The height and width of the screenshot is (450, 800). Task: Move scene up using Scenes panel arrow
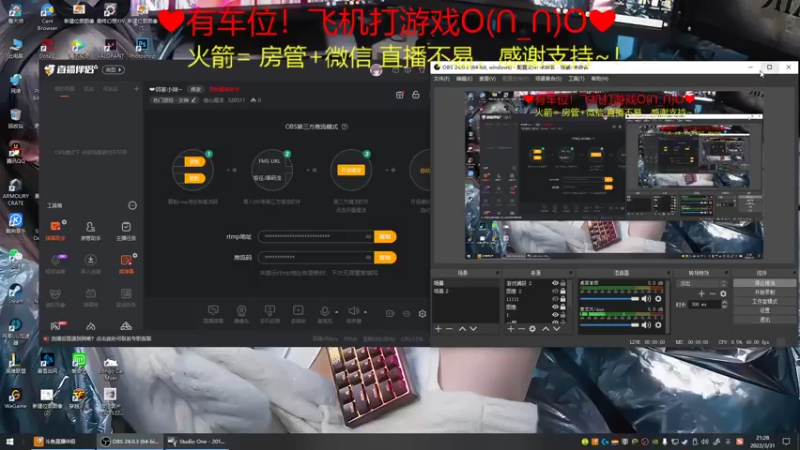coord(462,329)
